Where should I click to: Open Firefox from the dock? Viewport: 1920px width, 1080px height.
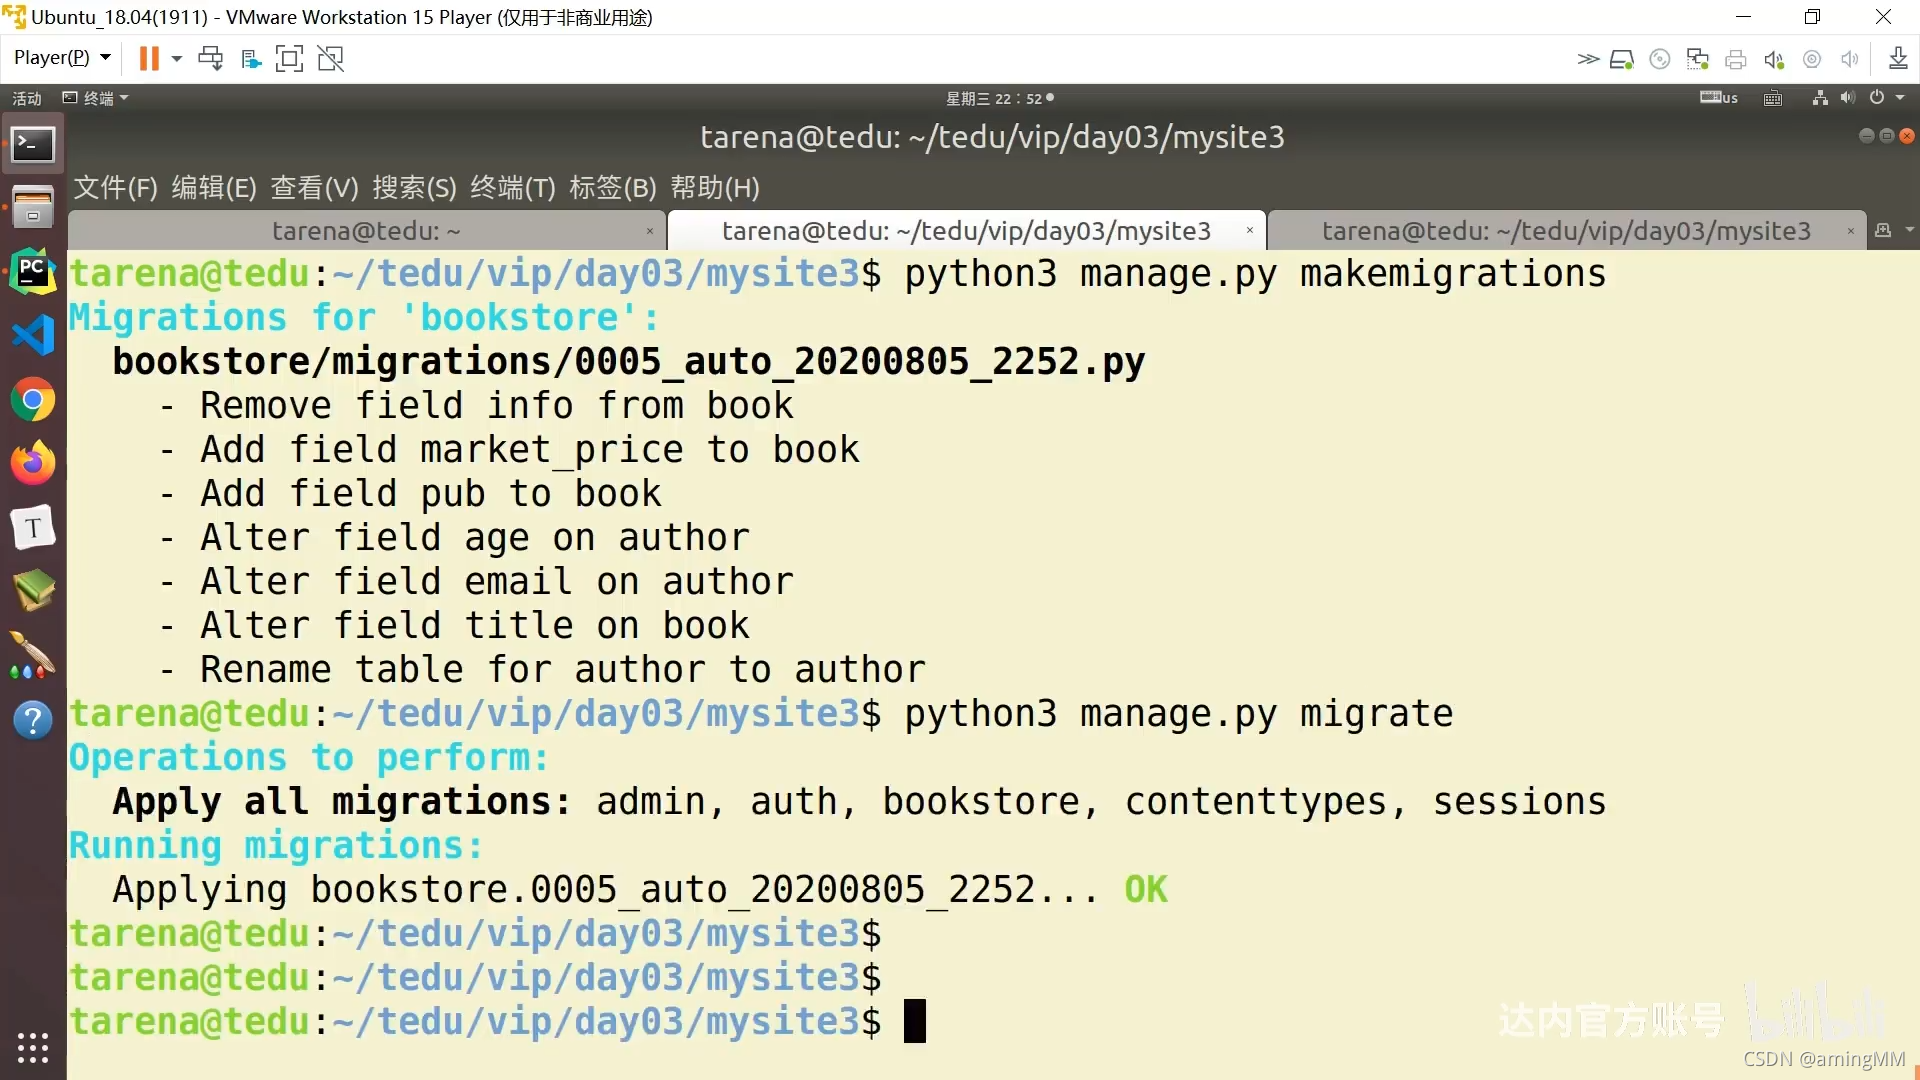(33, 463)
